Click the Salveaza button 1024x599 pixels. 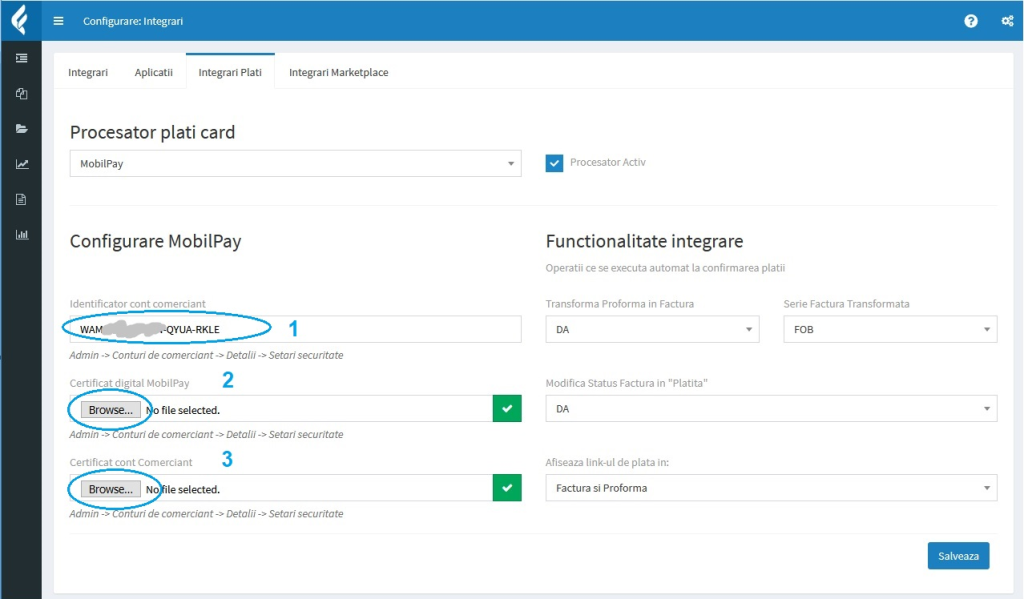click(958, 556)
